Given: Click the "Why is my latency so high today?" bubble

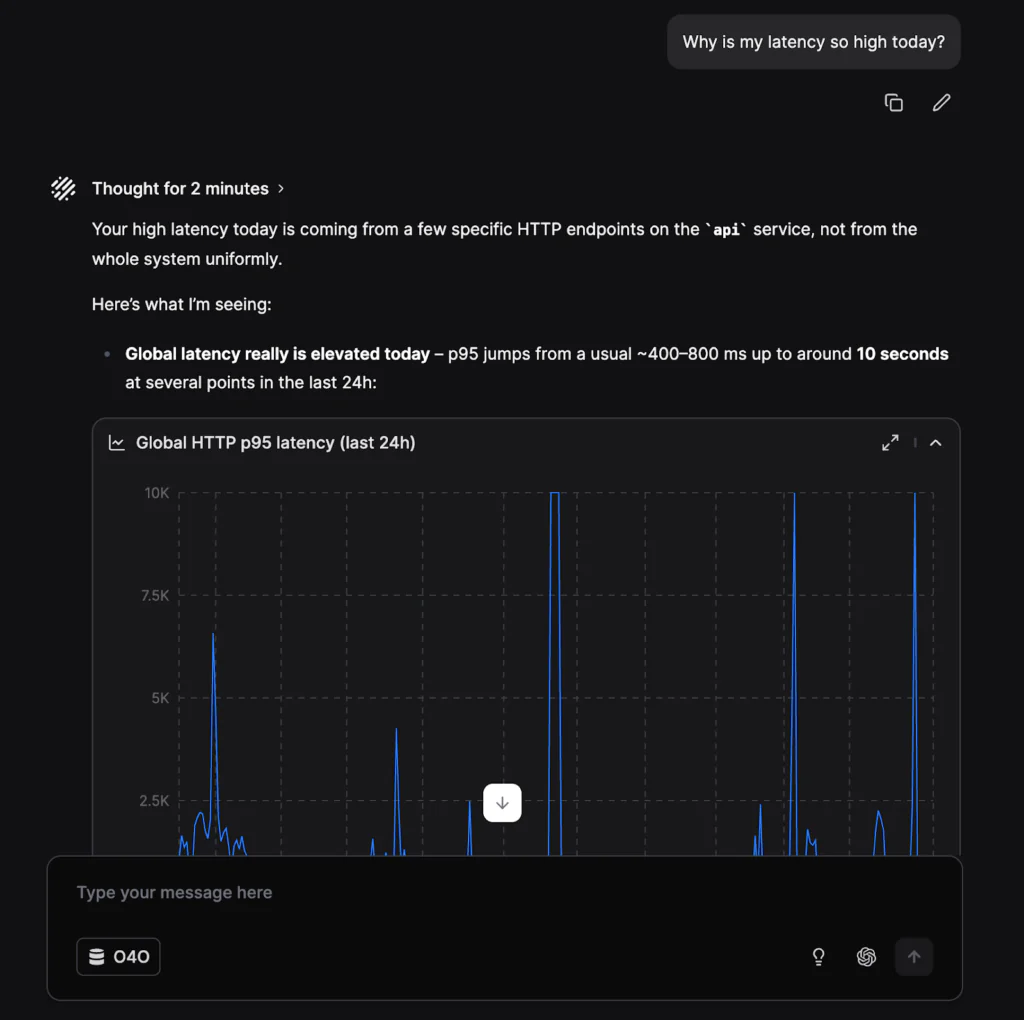Looking at the screenshot, I should point(813,42).
